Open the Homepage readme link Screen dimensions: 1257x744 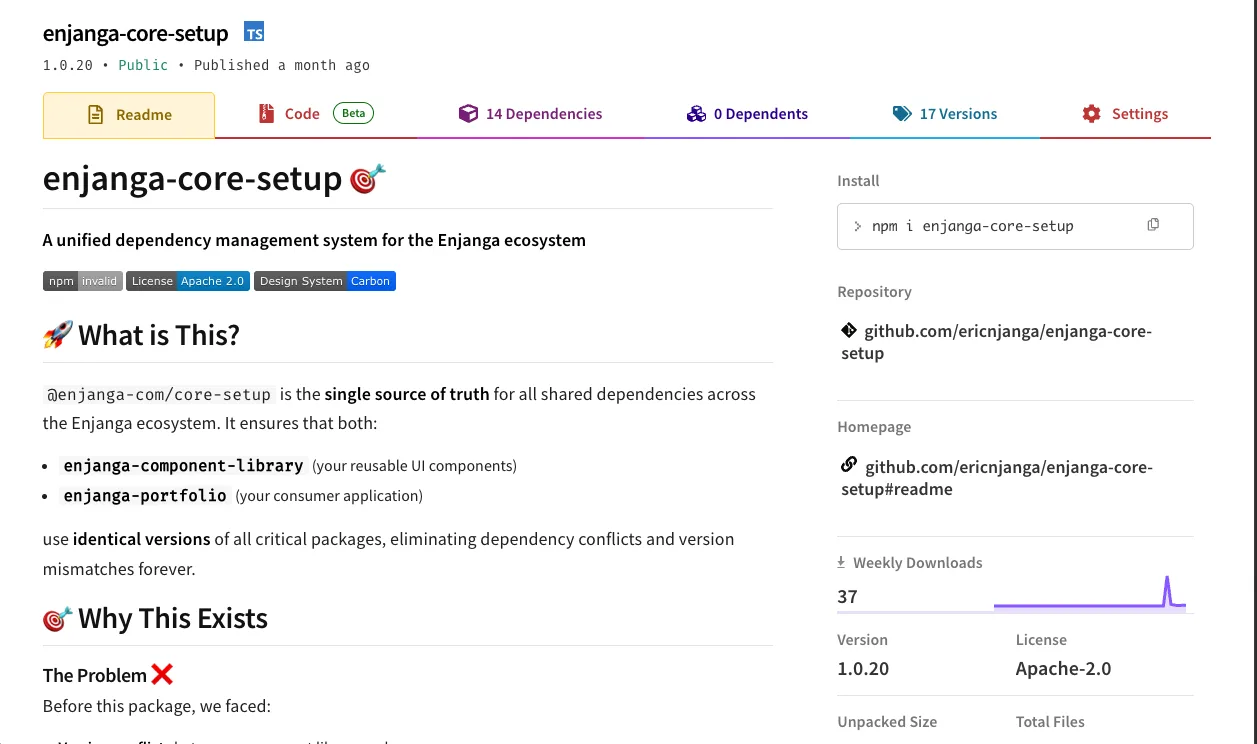tap(996, 477)
